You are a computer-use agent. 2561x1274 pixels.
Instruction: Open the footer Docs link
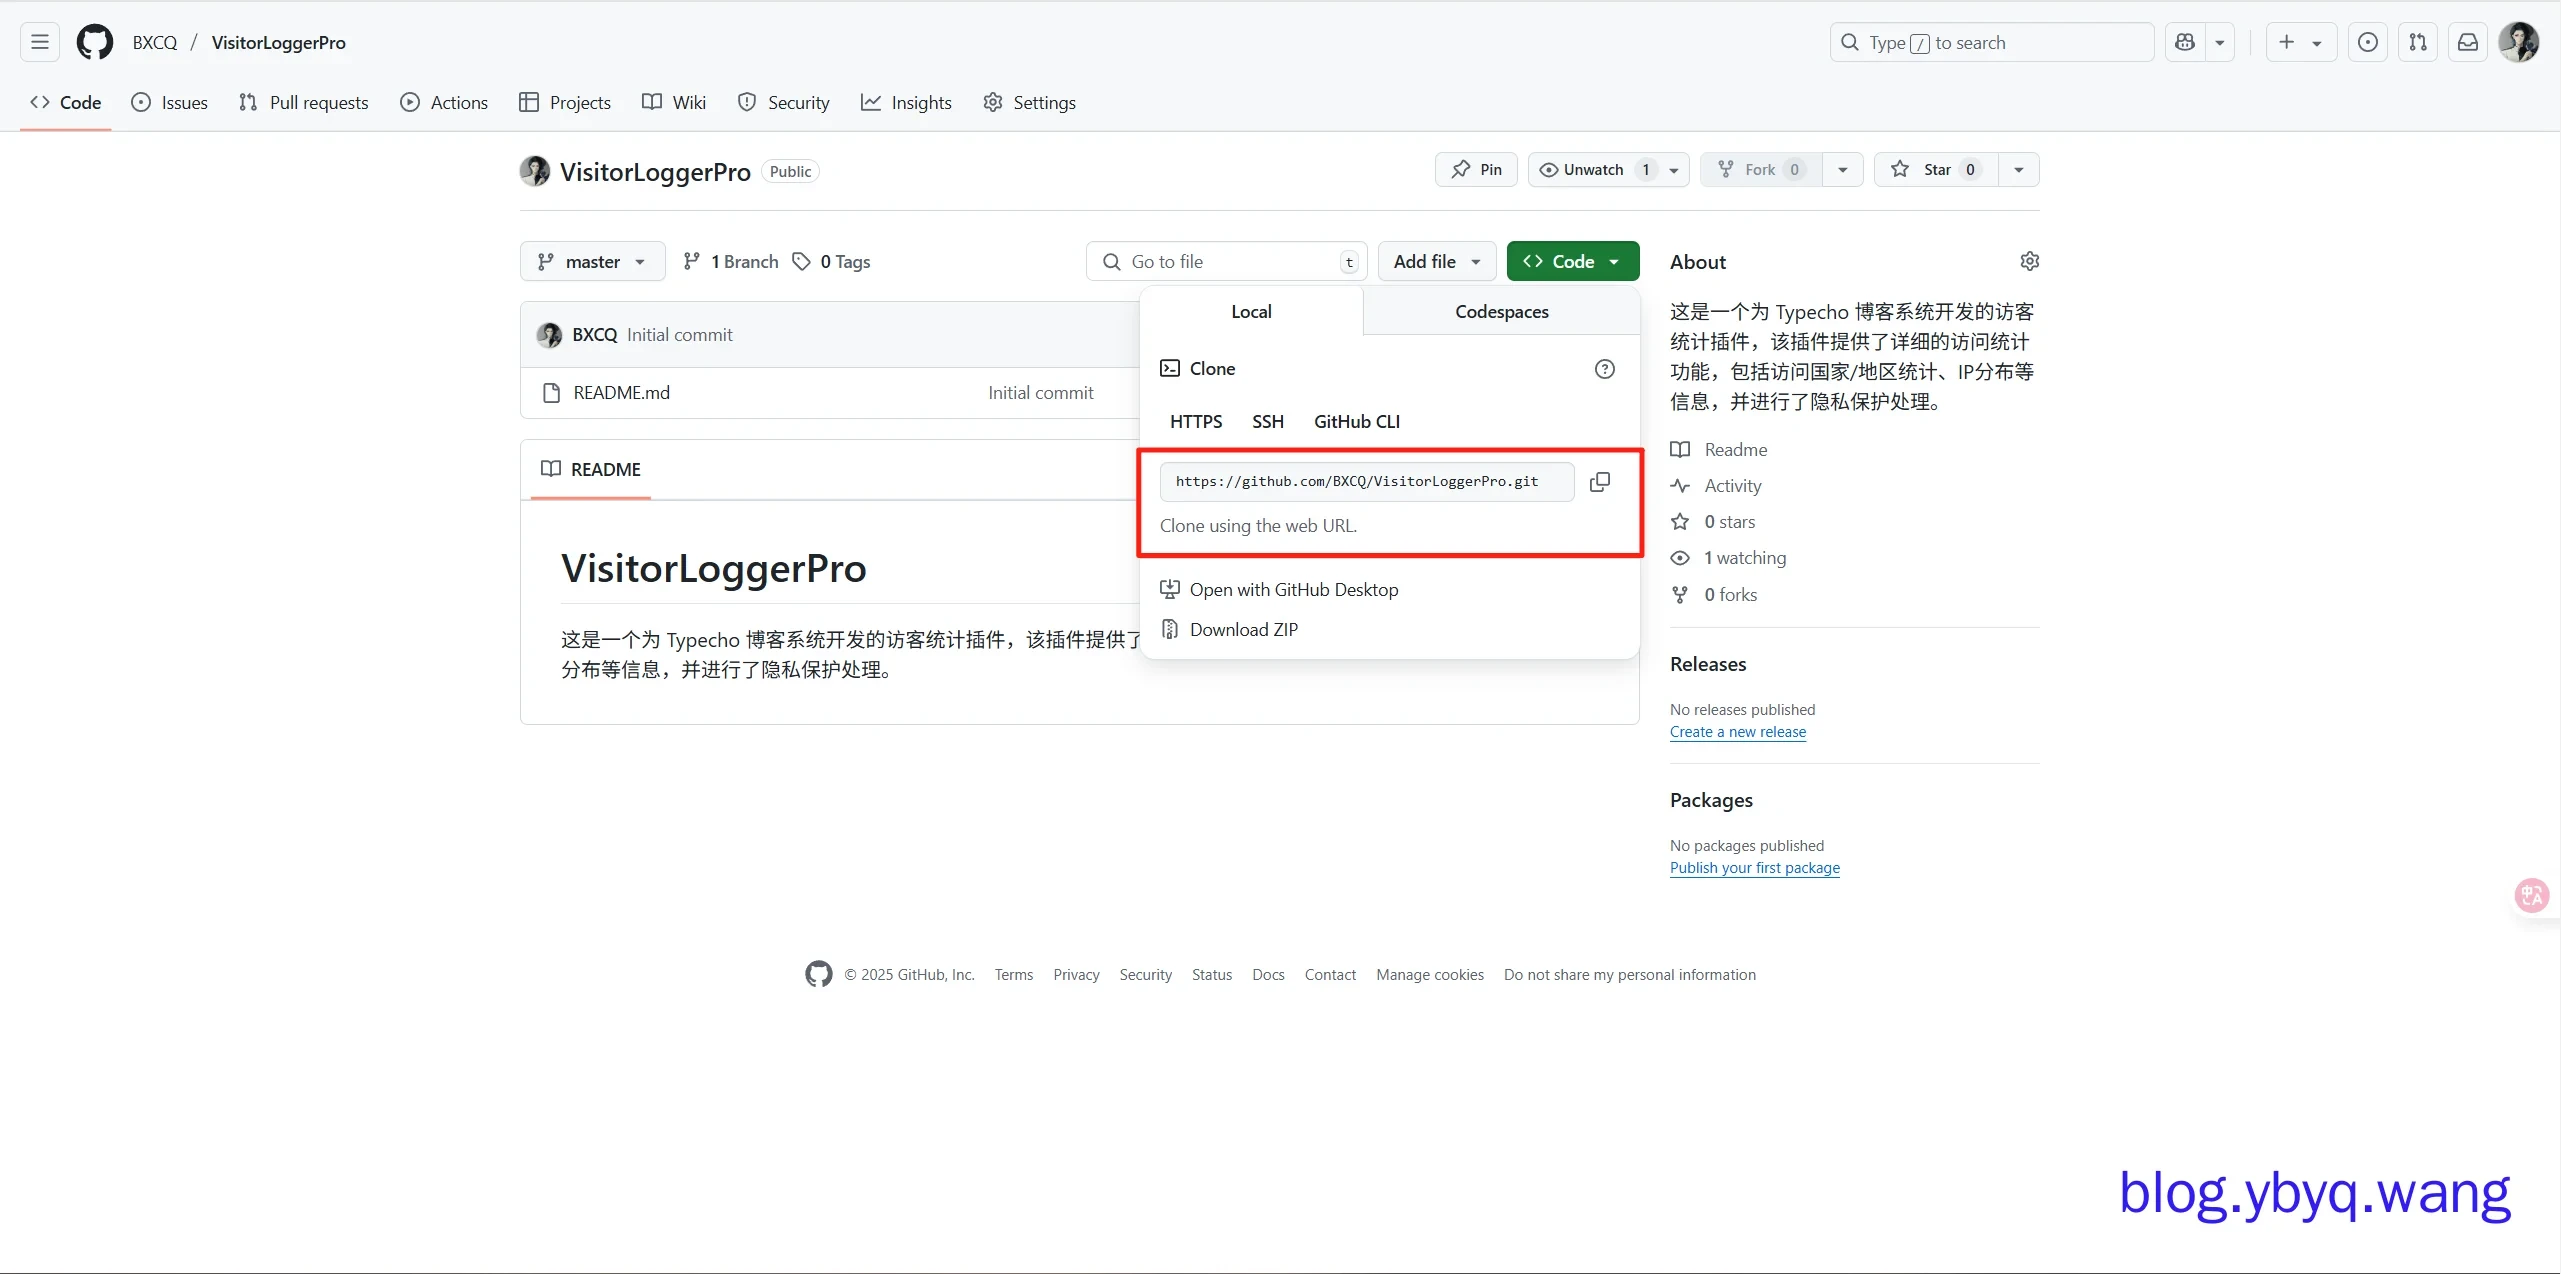(x=1268, y=974)
